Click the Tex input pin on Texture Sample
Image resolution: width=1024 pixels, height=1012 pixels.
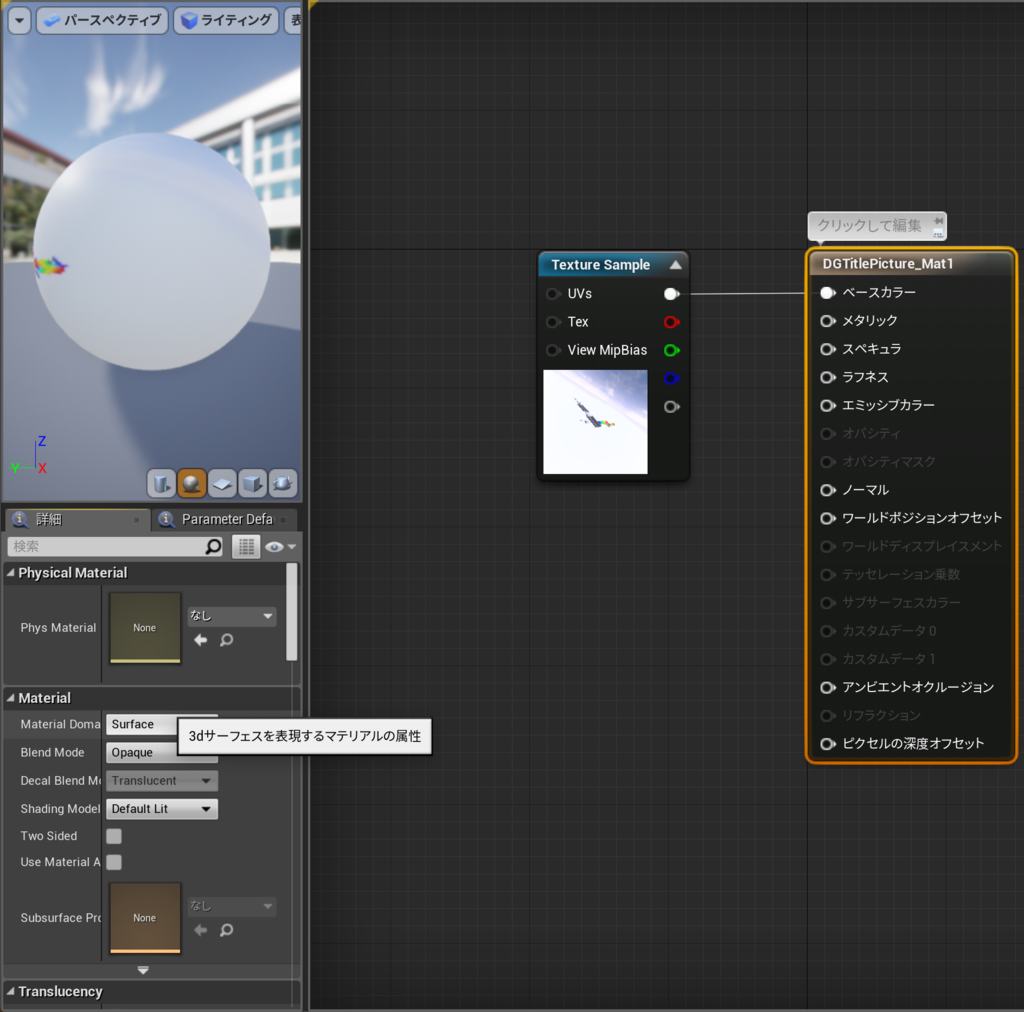pos(553,322)
